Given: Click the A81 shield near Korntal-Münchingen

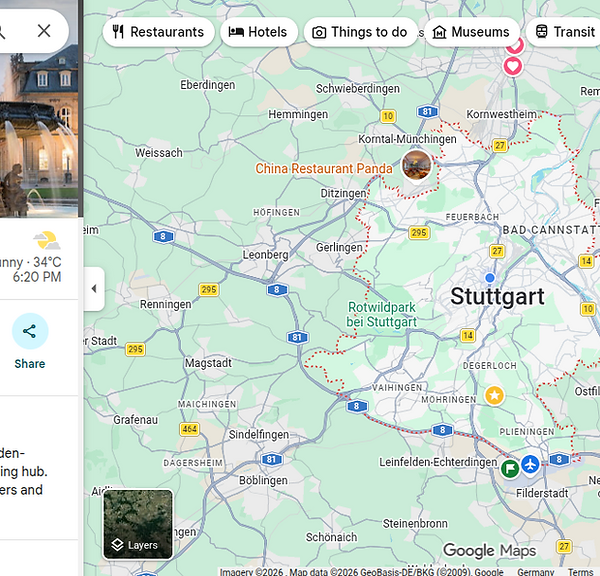Looking at the screenshot, I should [427, 112].
